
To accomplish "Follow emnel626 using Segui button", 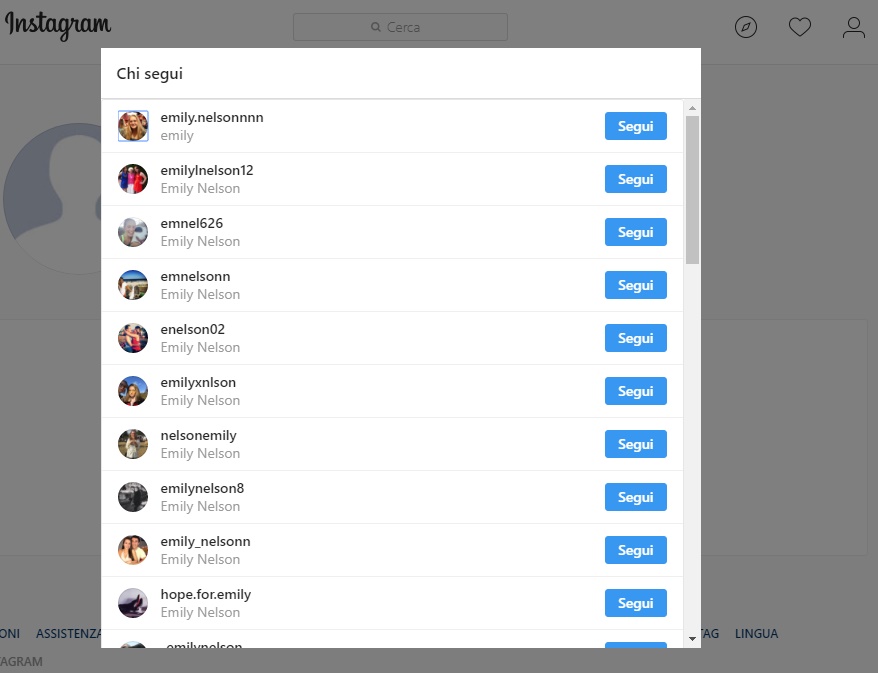I will click(x=636, y=232).
